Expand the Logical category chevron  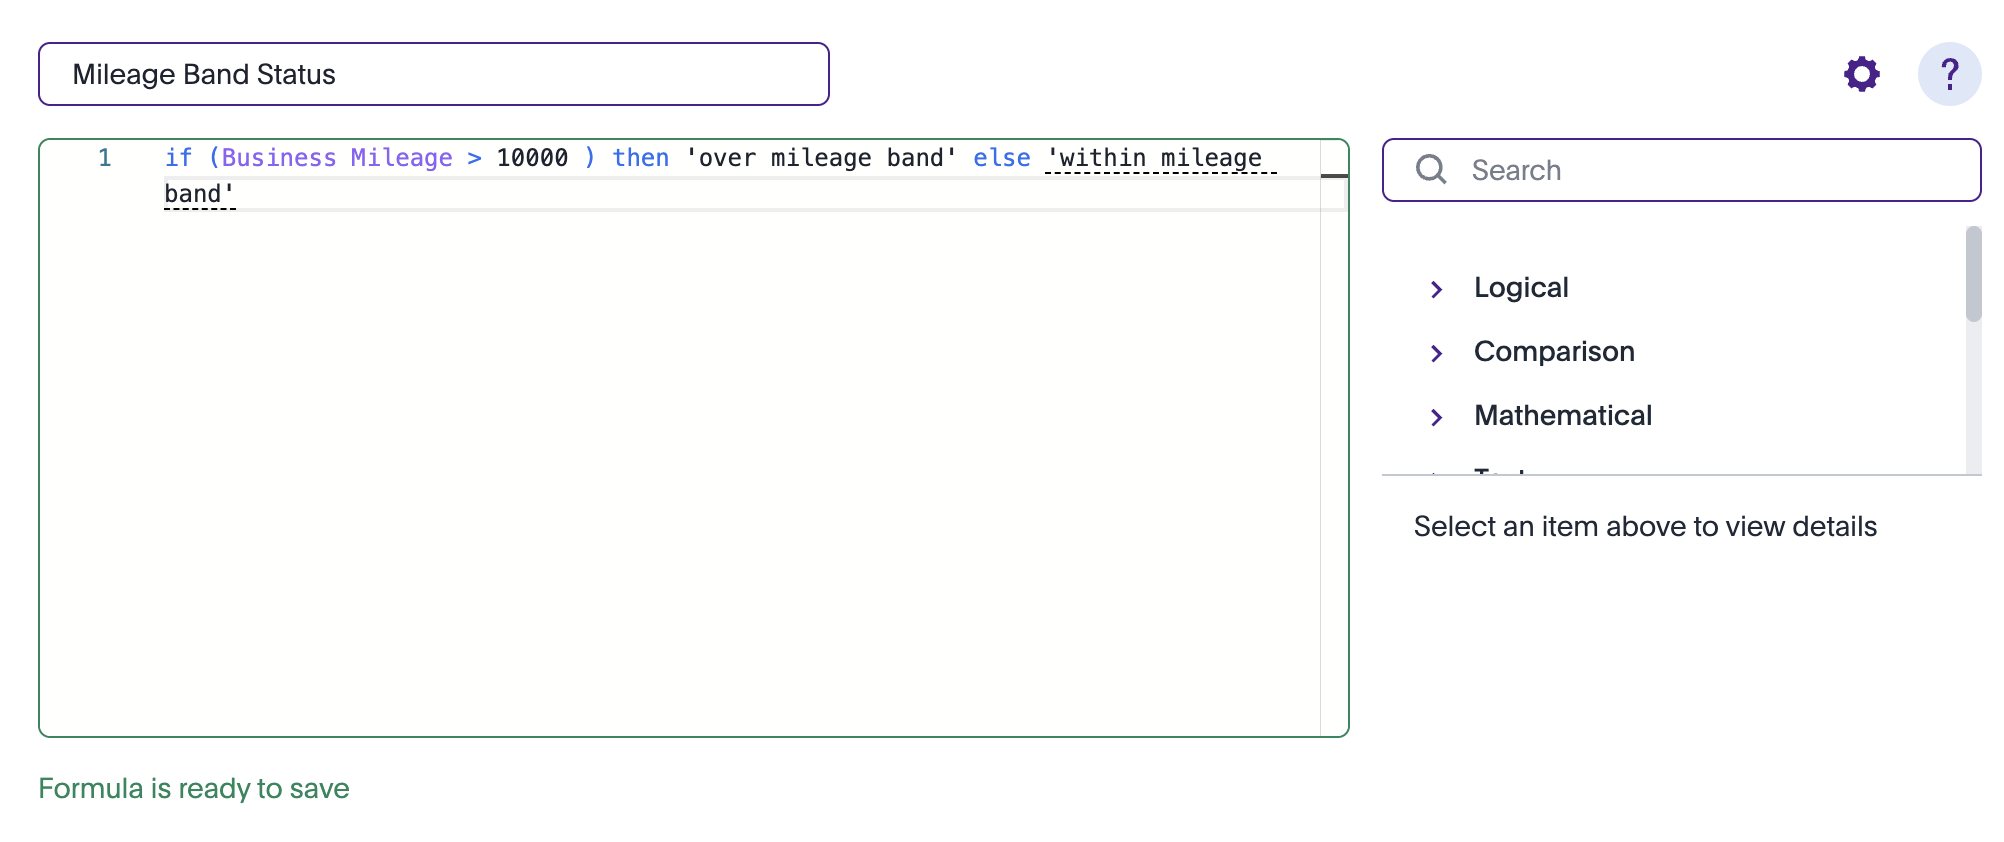[x=1436, y=289]
